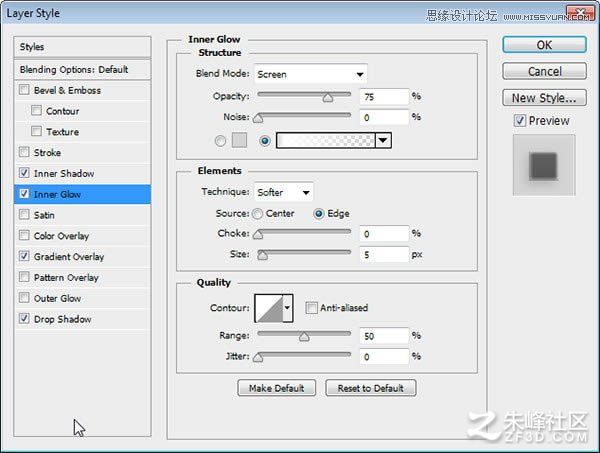Screen dimensions: 600x453
Task: Click the Choke value field
Action: pyautogui.click(x=384, y=234)
